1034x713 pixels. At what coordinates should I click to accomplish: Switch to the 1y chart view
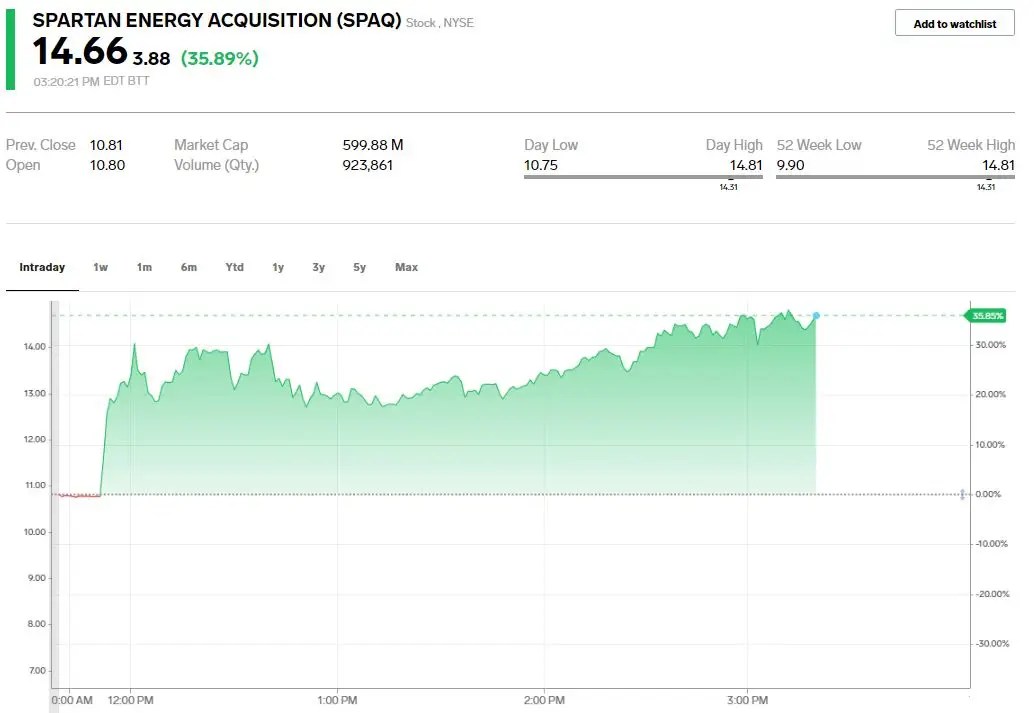point(278,267)
